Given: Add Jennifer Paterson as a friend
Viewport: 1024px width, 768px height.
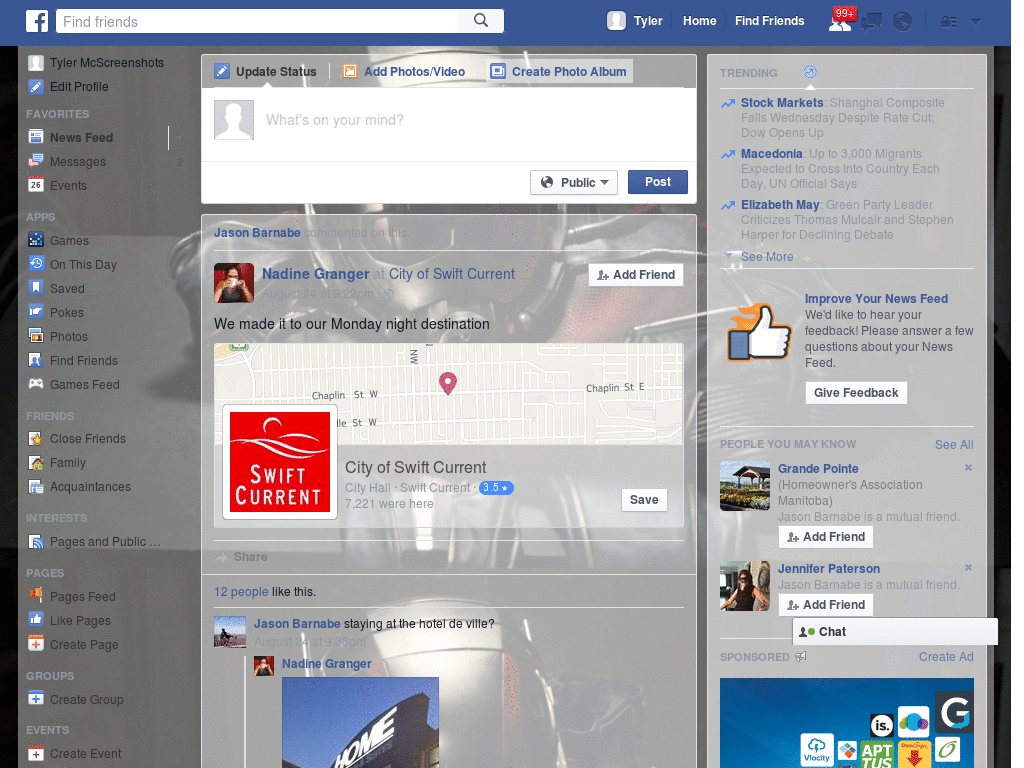Looking at the screenshot, I should pos(825,605).
